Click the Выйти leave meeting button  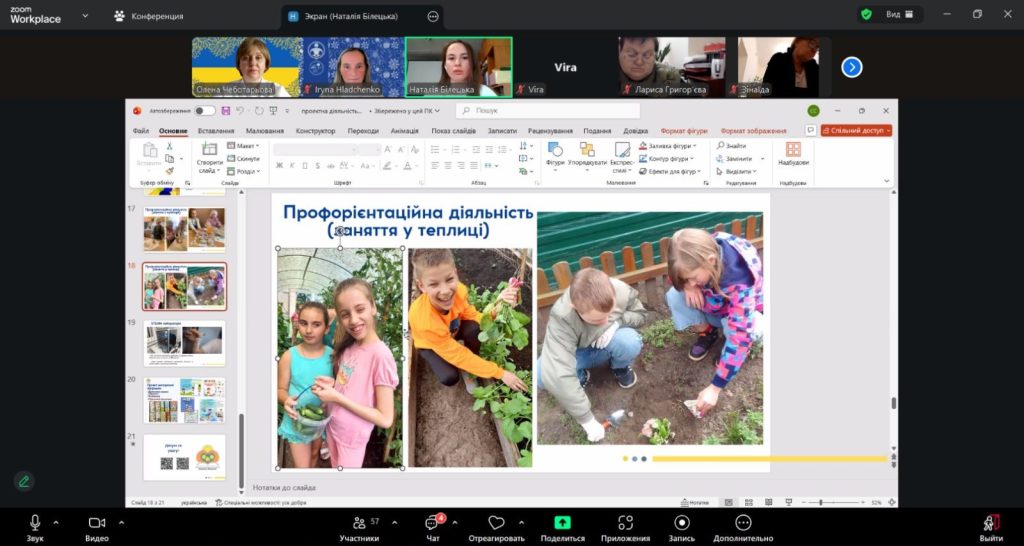(x=991, y=526)
